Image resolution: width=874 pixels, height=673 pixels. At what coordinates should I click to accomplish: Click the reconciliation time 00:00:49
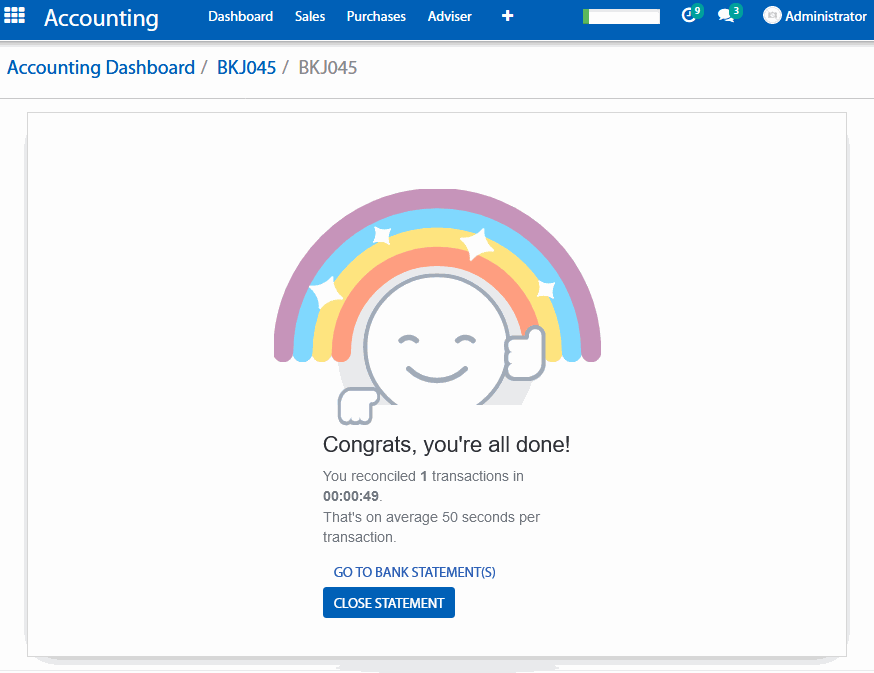coord(351,495)
